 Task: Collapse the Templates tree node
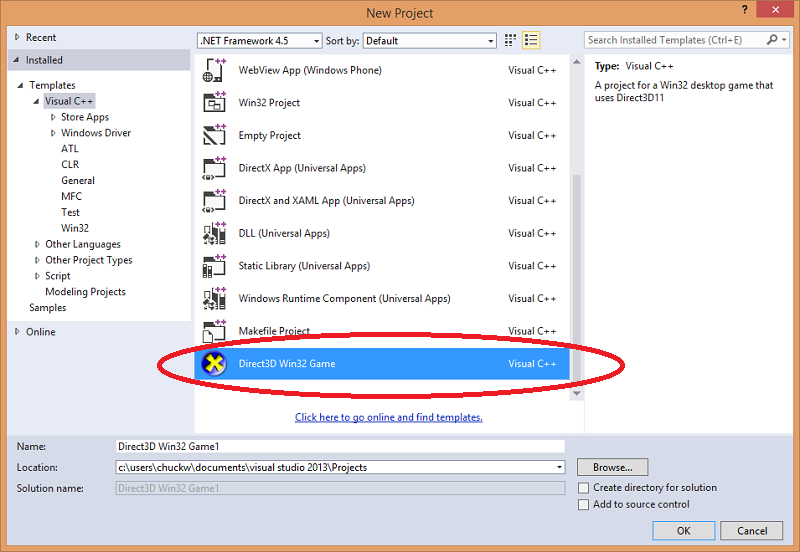click(20, 85)
